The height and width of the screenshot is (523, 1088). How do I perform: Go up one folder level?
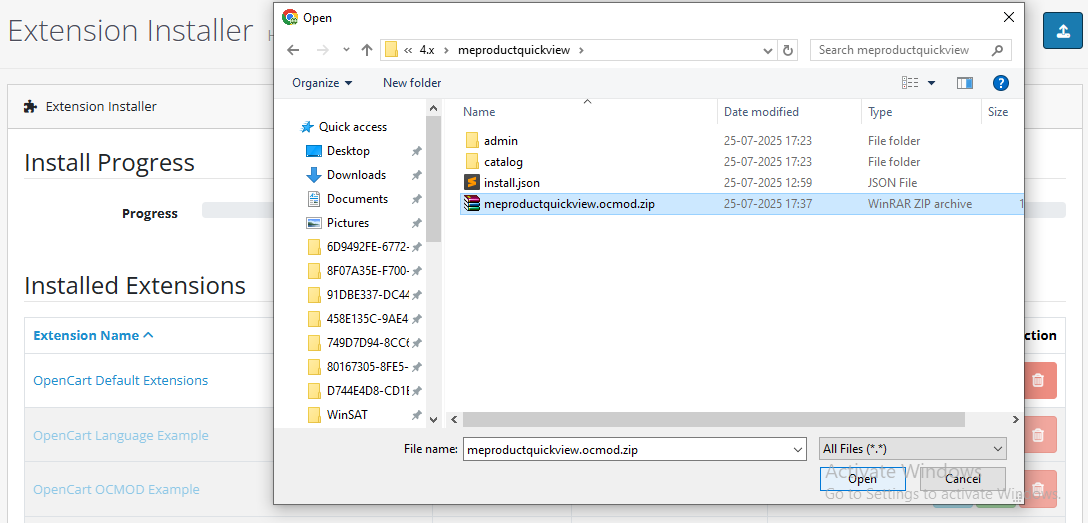point(367,50)
